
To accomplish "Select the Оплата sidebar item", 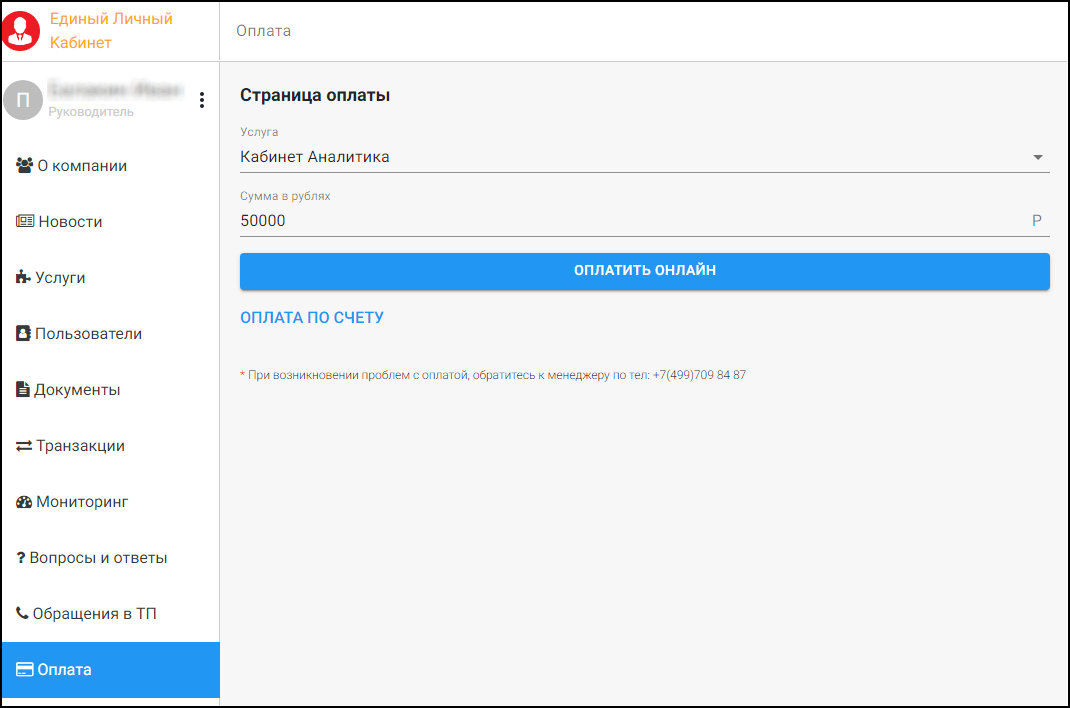I will click(x=110, y=670).
